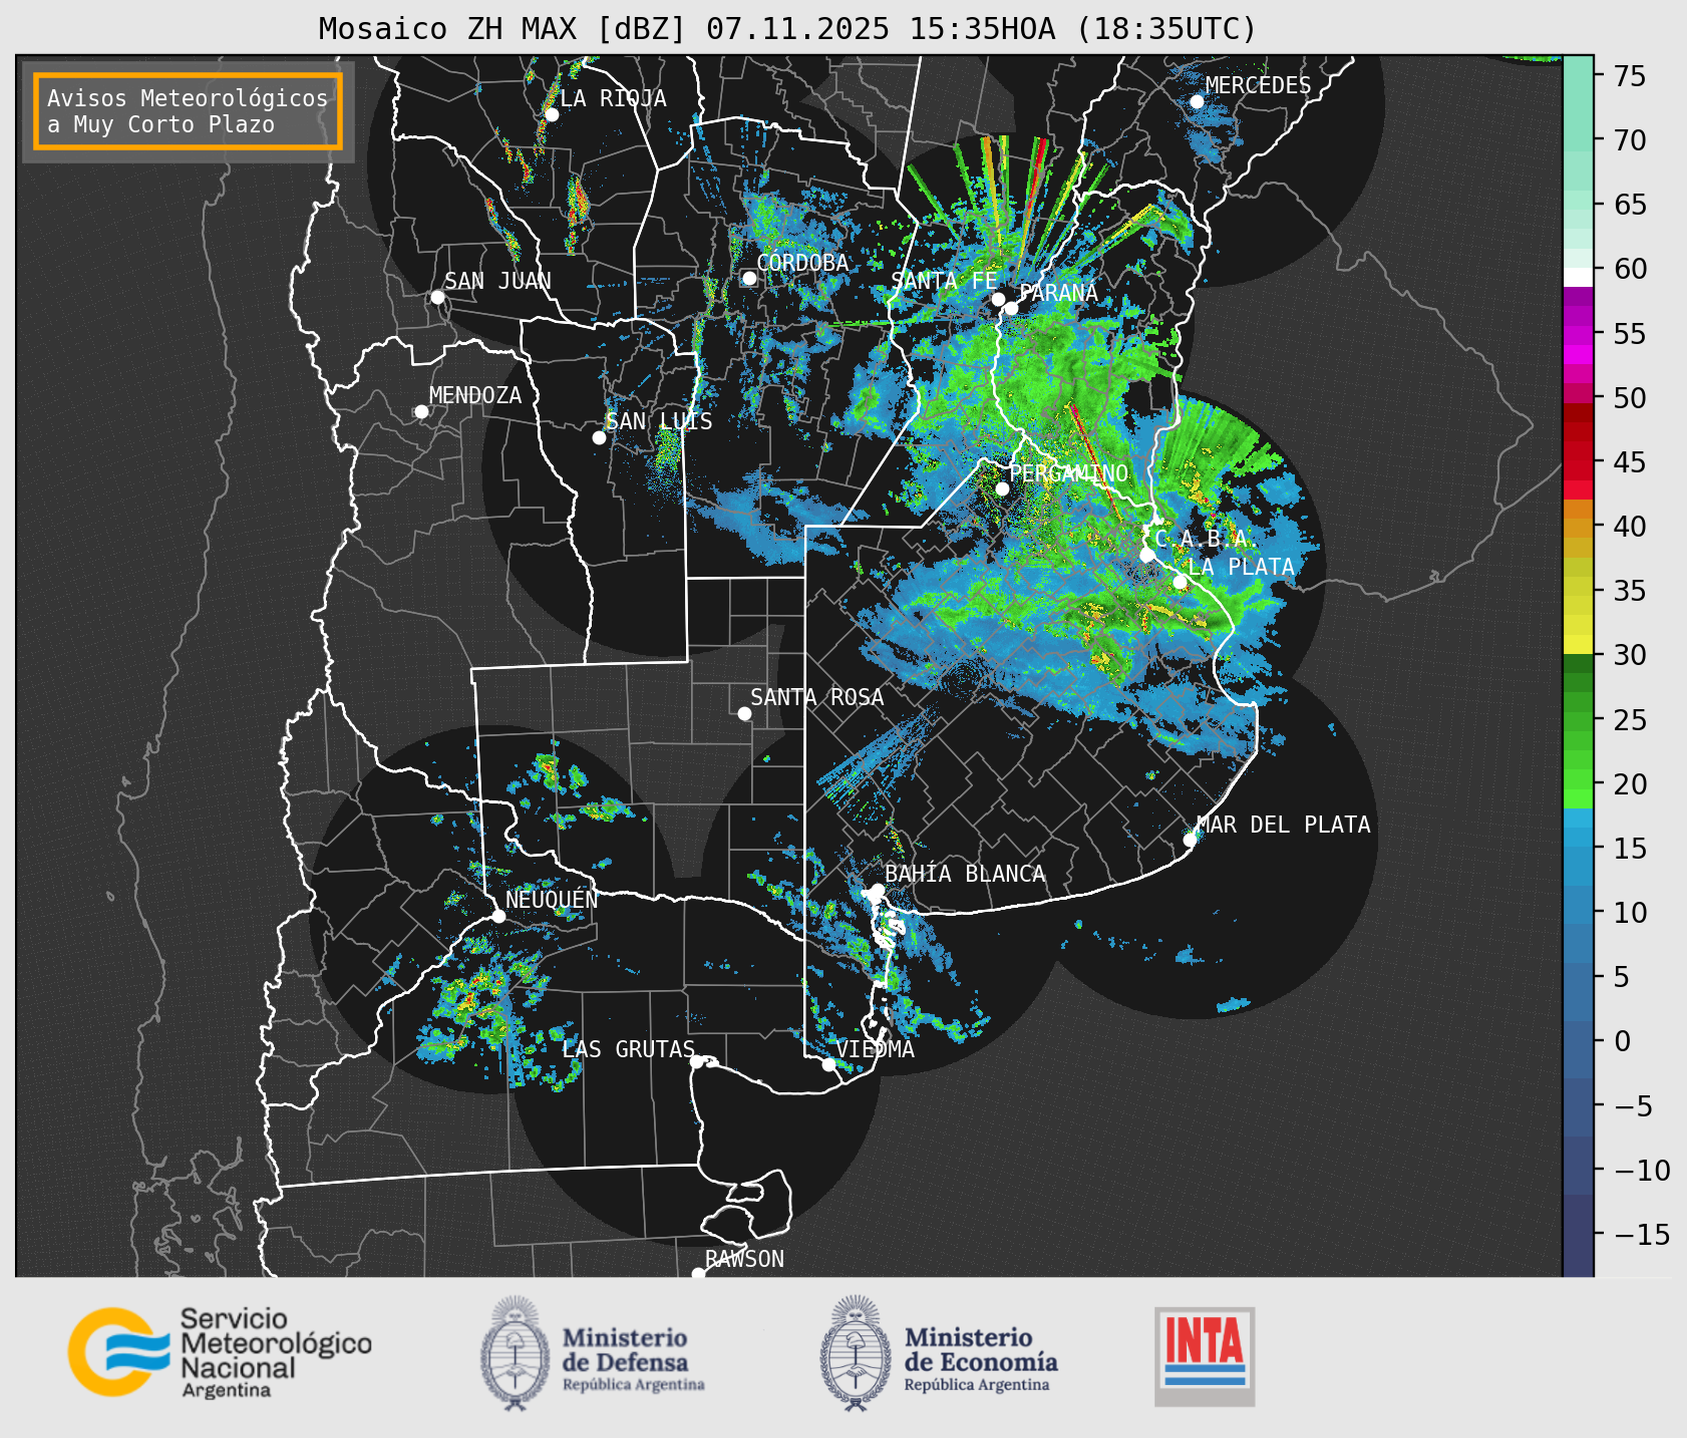Click the −15 tick label on the scale
1687x1438 pixels.
click(x=1641, y=1235)
